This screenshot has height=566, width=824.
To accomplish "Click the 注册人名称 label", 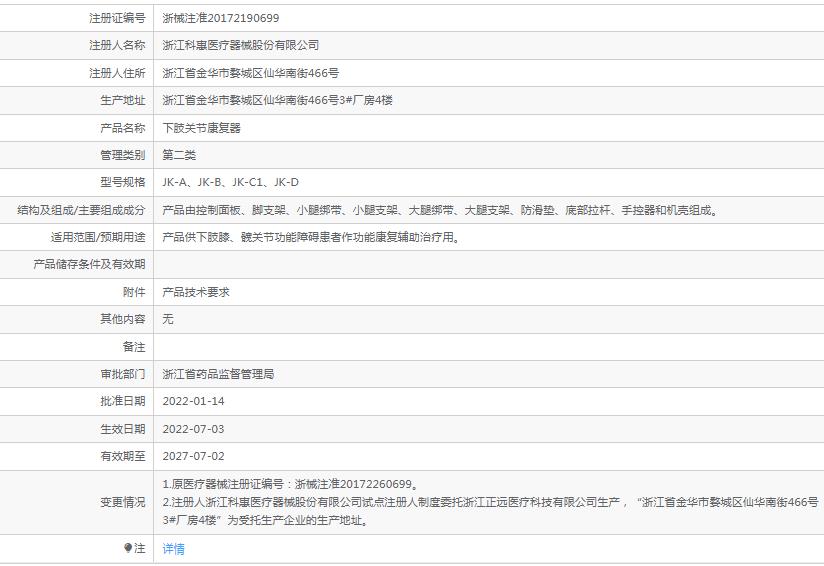I will [x=117, y=45].
